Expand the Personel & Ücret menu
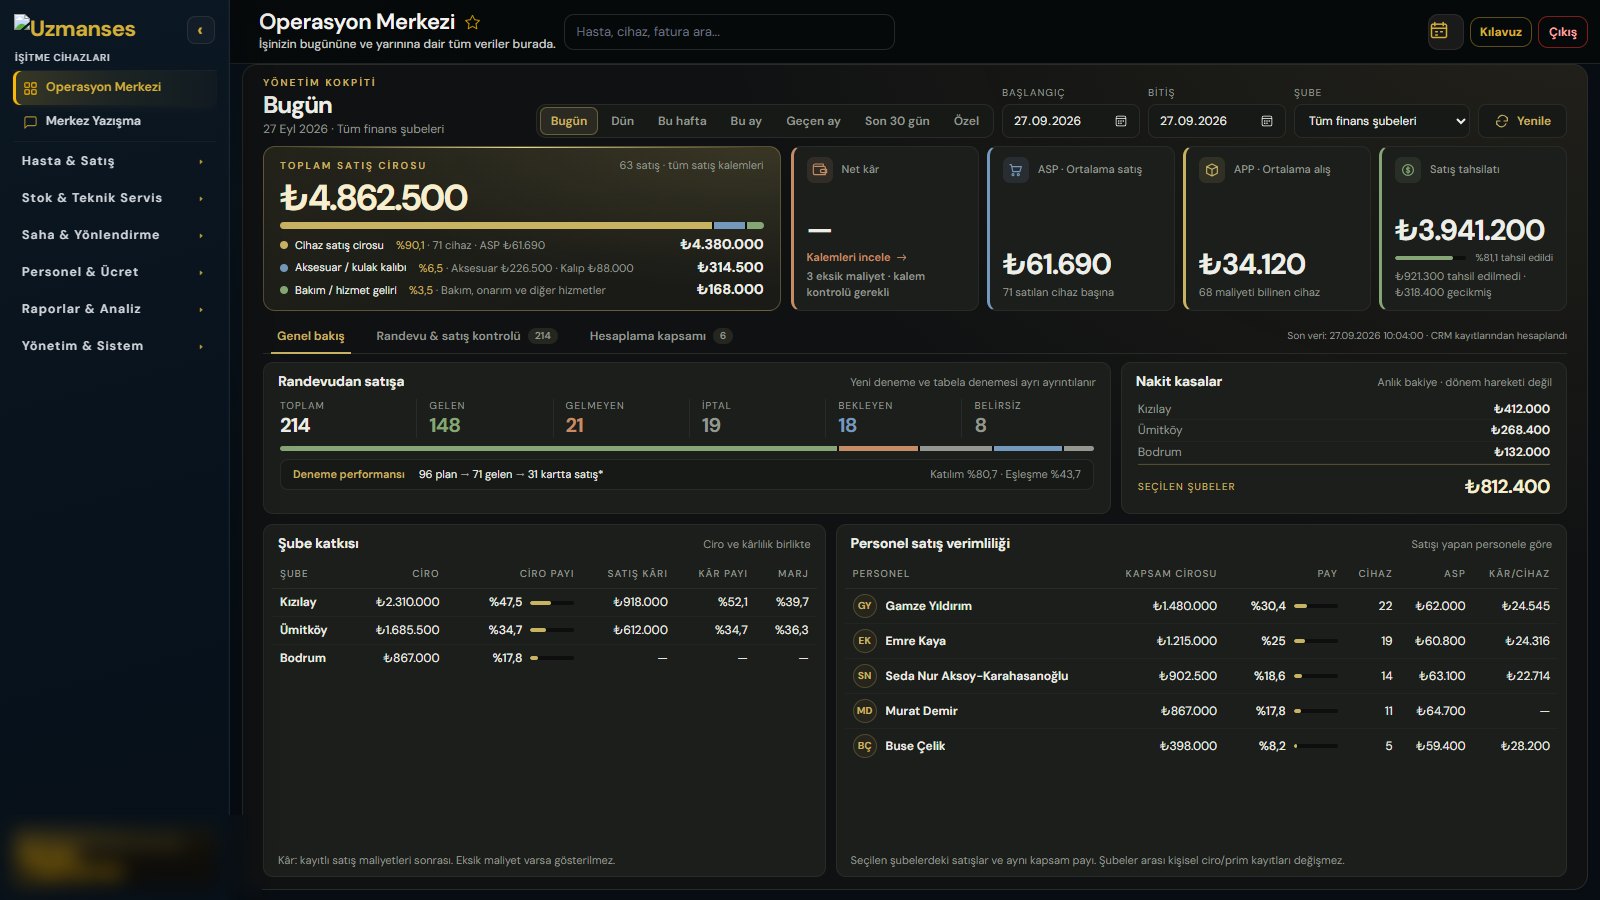Image resolution: width=1600 pixels, height=900 pixels. 113,272
